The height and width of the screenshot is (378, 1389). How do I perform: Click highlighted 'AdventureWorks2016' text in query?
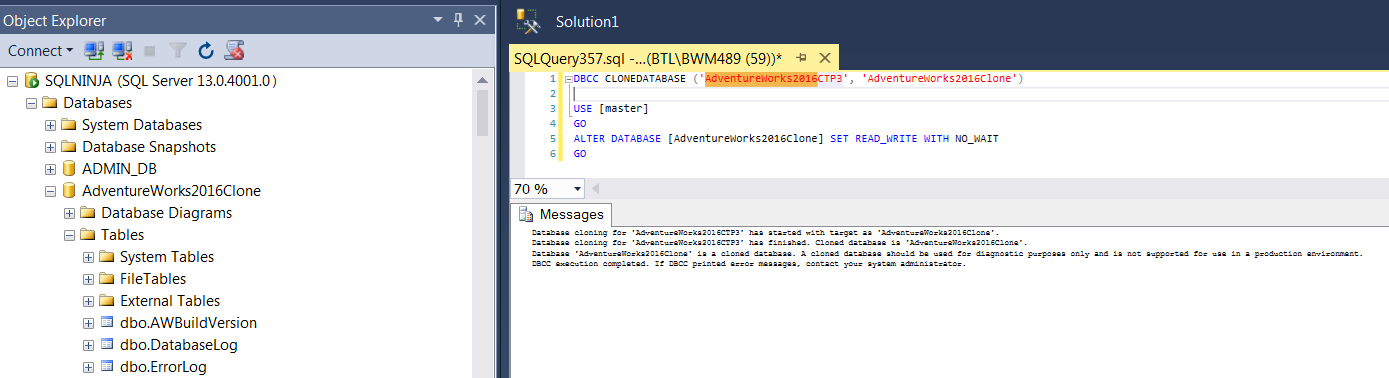(x=761, y=78)
